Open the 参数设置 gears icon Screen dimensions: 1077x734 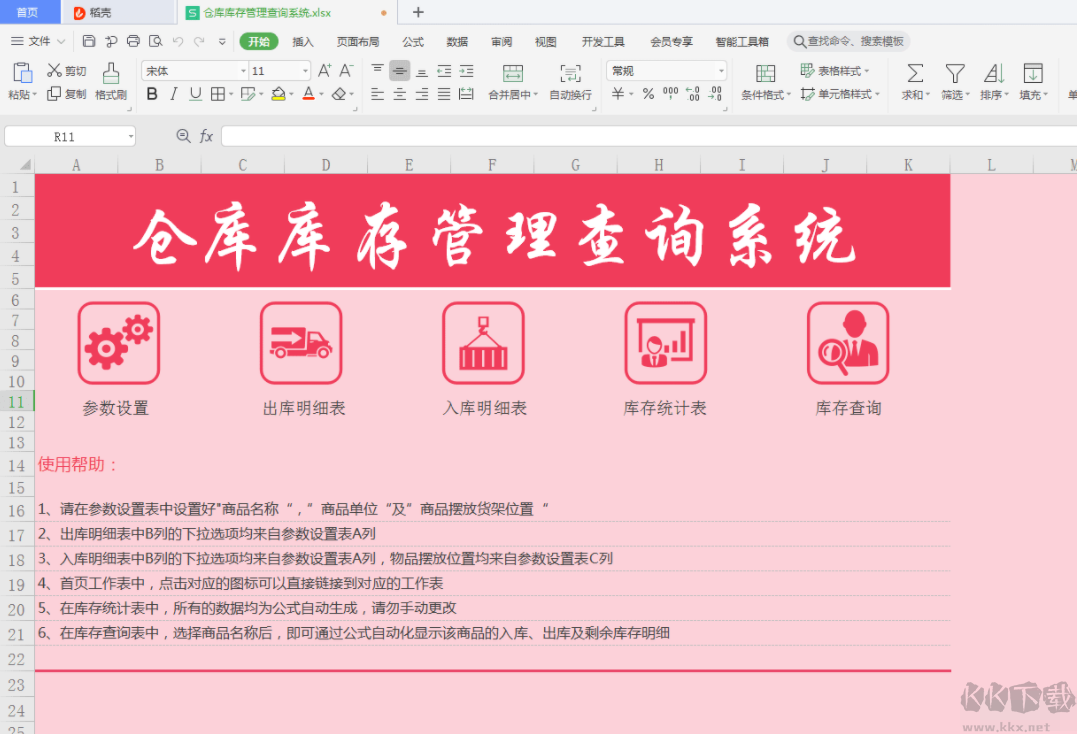tap(118, 343)
